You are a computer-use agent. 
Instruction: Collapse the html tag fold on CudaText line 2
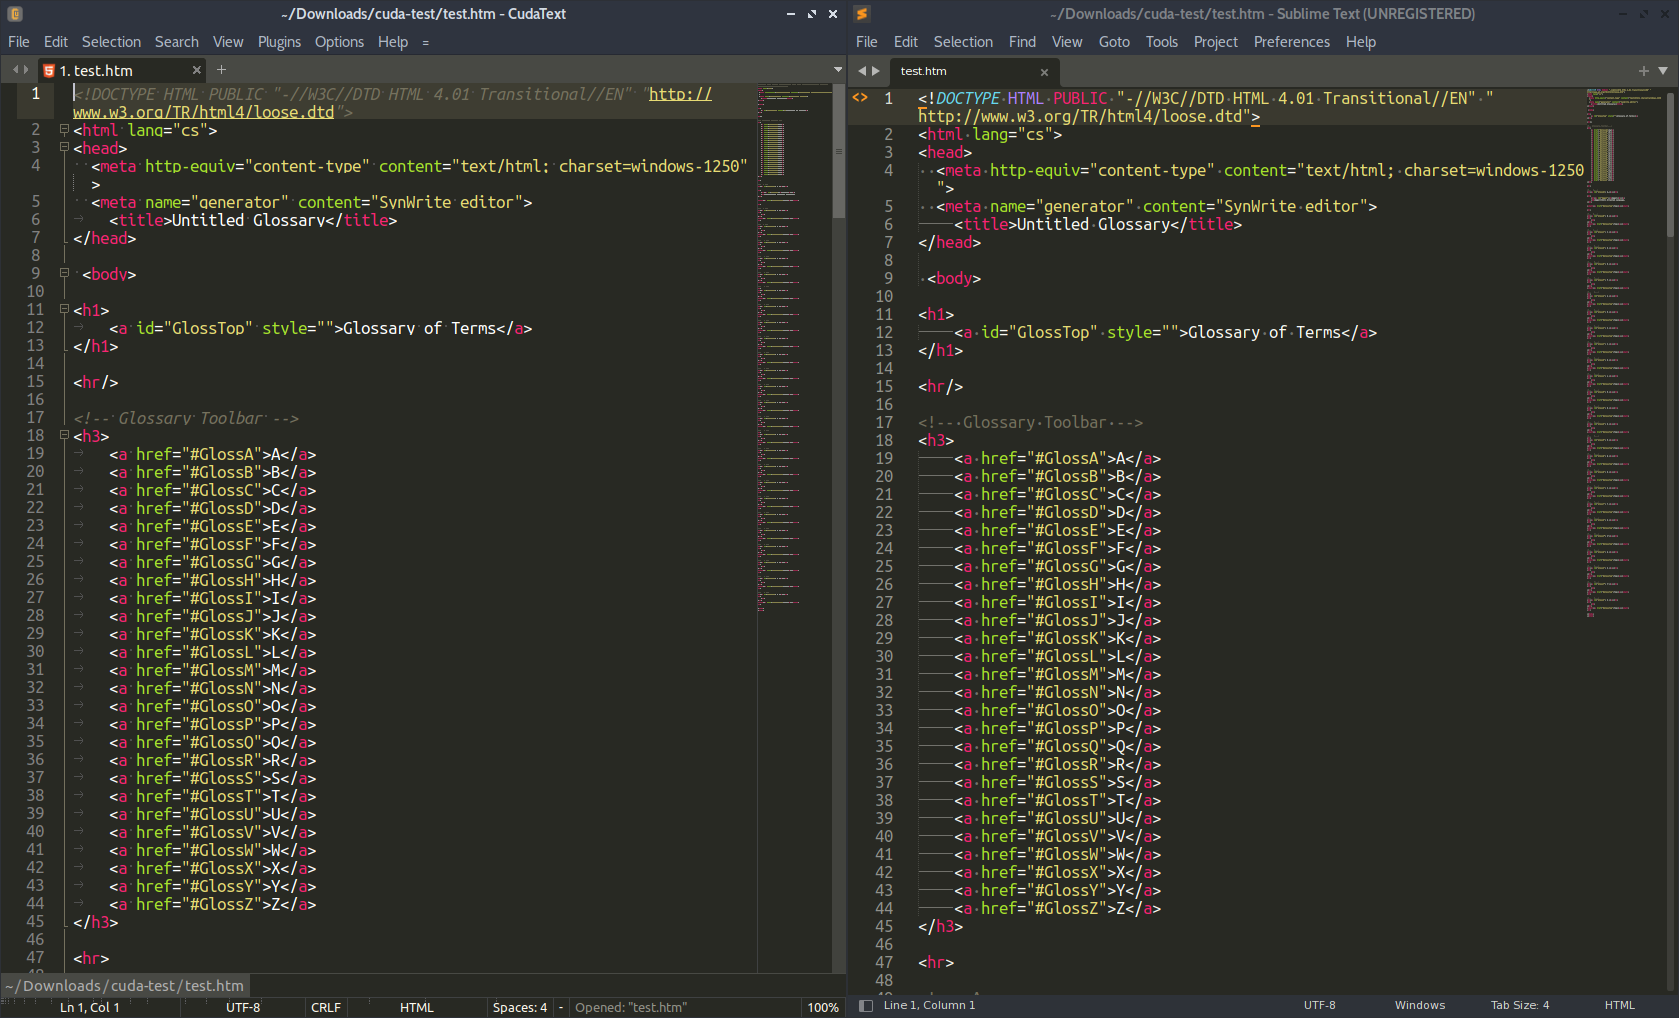click(64, 130)
